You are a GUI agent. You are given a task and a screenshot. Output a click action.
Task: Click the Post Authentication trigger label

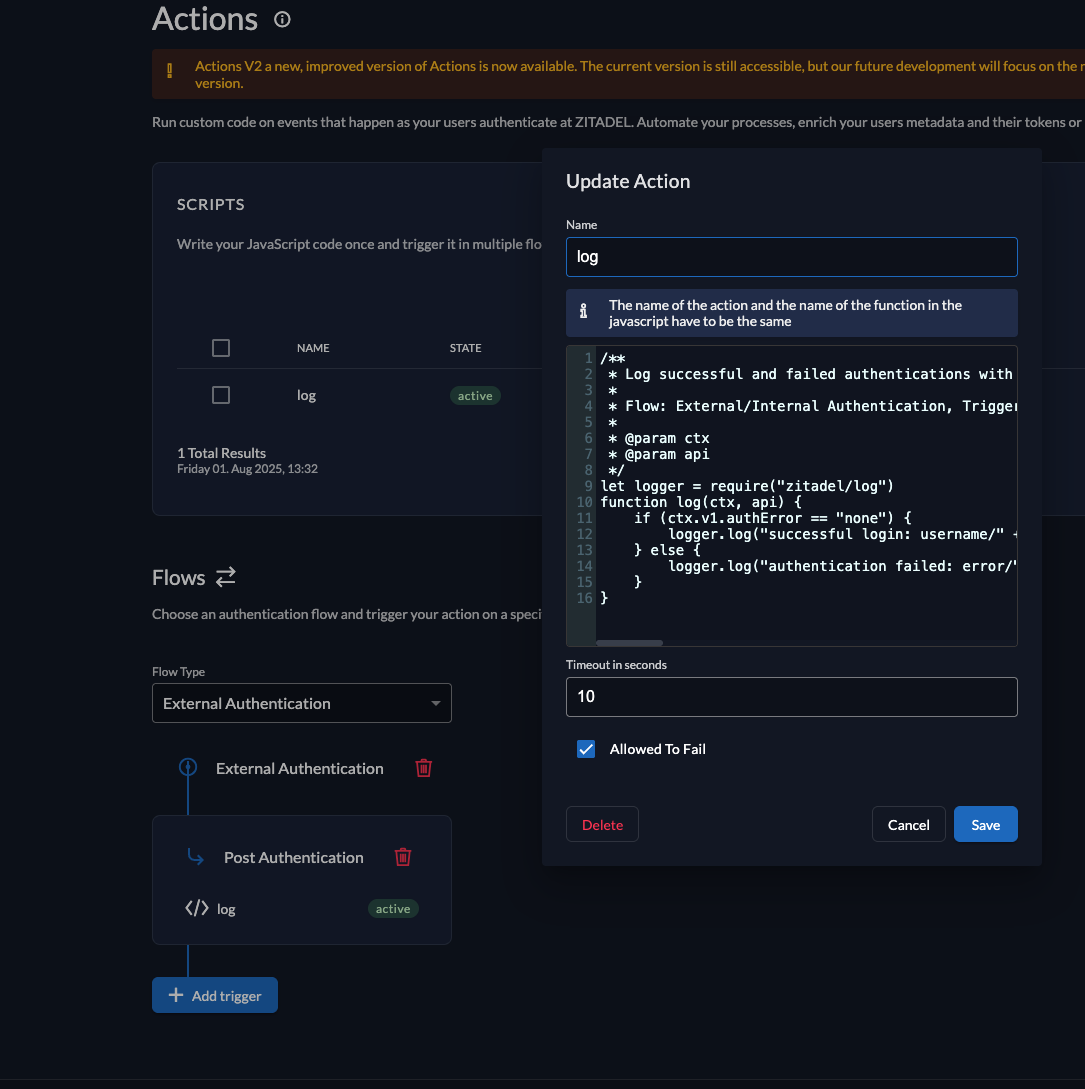click(293, 857)
